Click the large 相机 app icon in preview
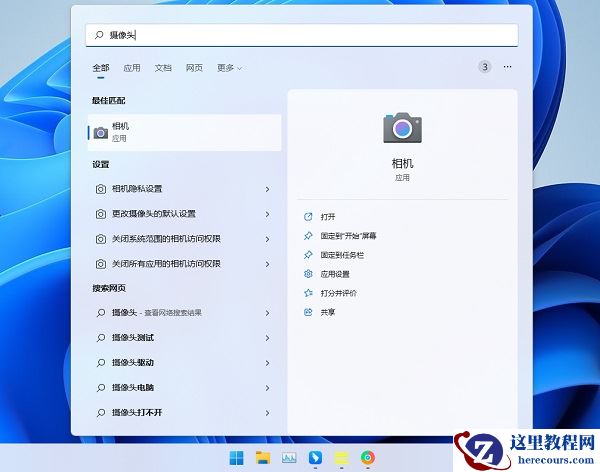600x472 pixels. click(402, 127)
